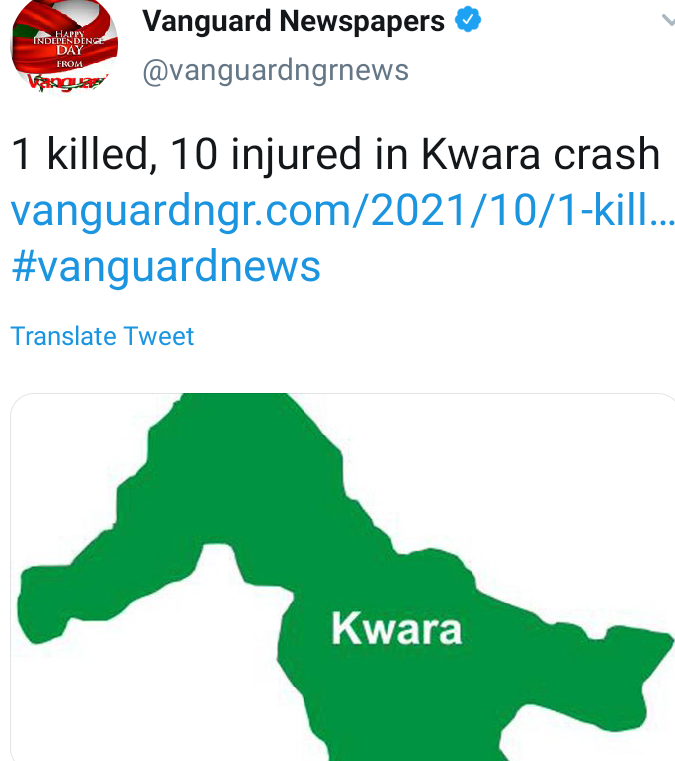675x761 pixels.
Task: Follow the #vanguardnews hashtag
Action: 165,266
